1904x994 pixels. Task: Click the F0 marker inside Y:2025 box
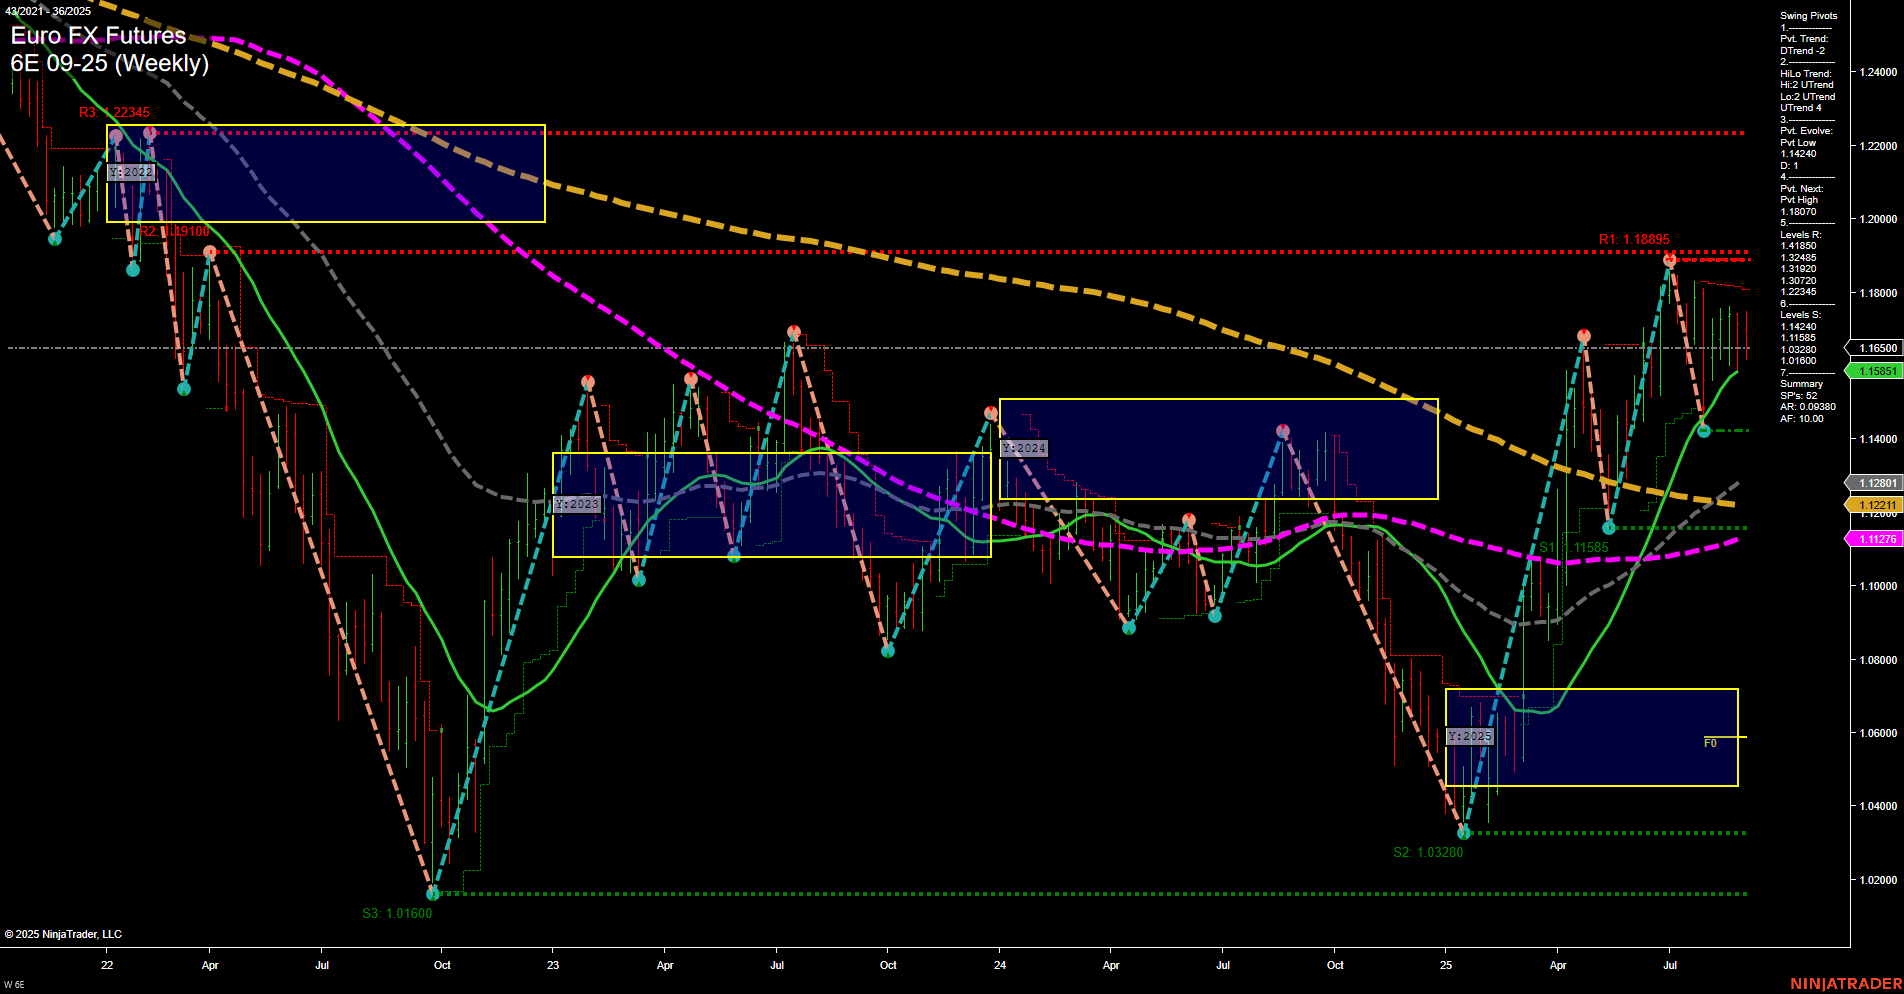(x=1710, y=742)
